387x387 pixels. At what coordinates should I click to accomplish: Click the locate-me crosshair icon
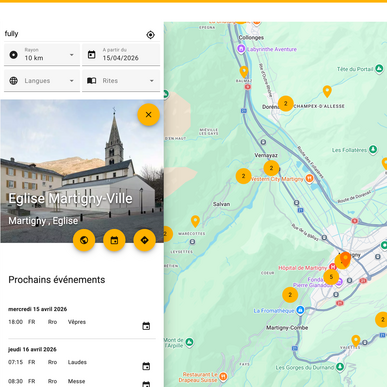(x=150, y=35)
